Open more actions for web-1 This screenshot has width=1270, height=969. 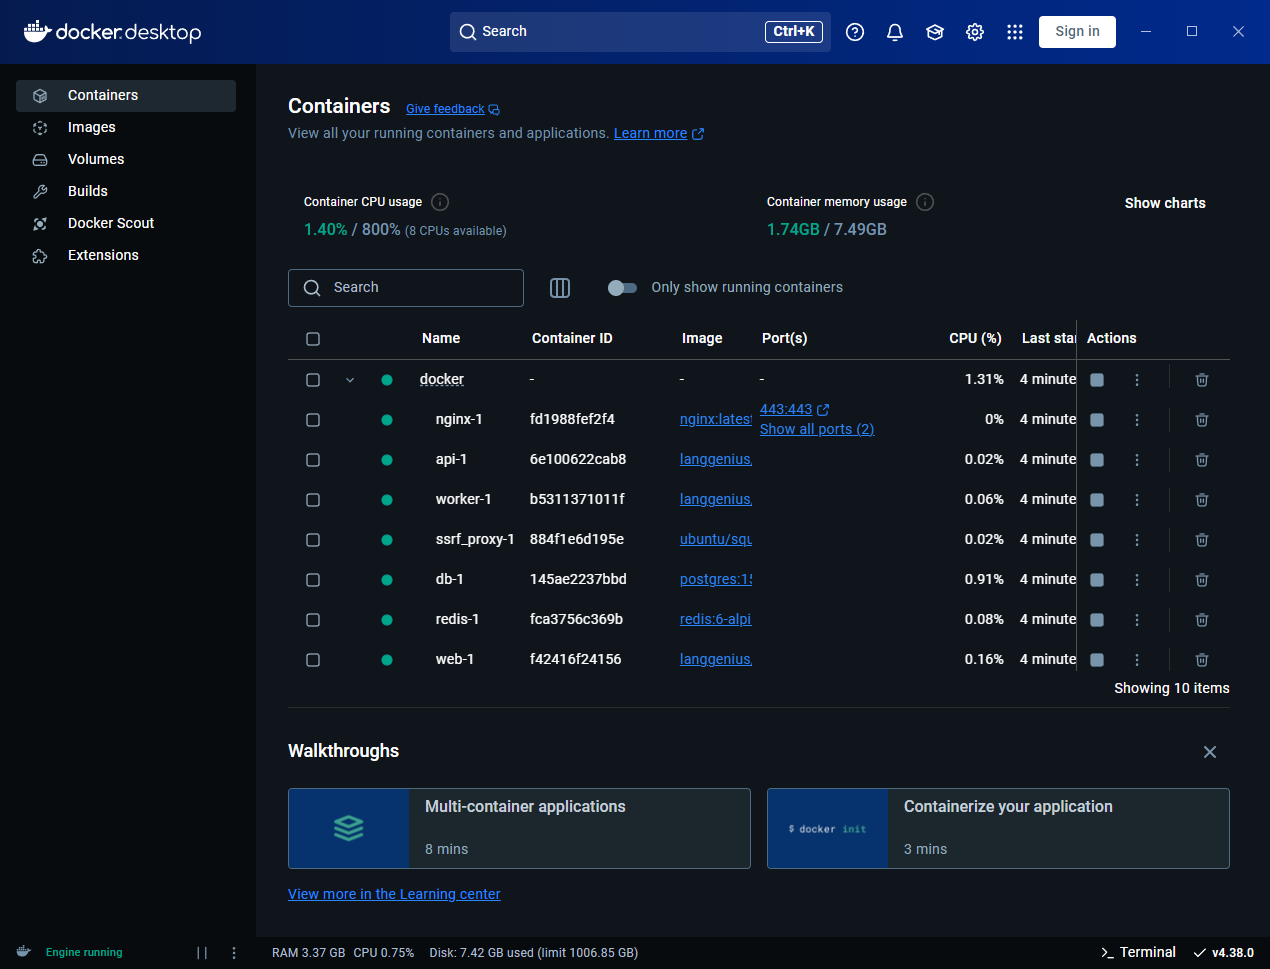click(1137, 660)
